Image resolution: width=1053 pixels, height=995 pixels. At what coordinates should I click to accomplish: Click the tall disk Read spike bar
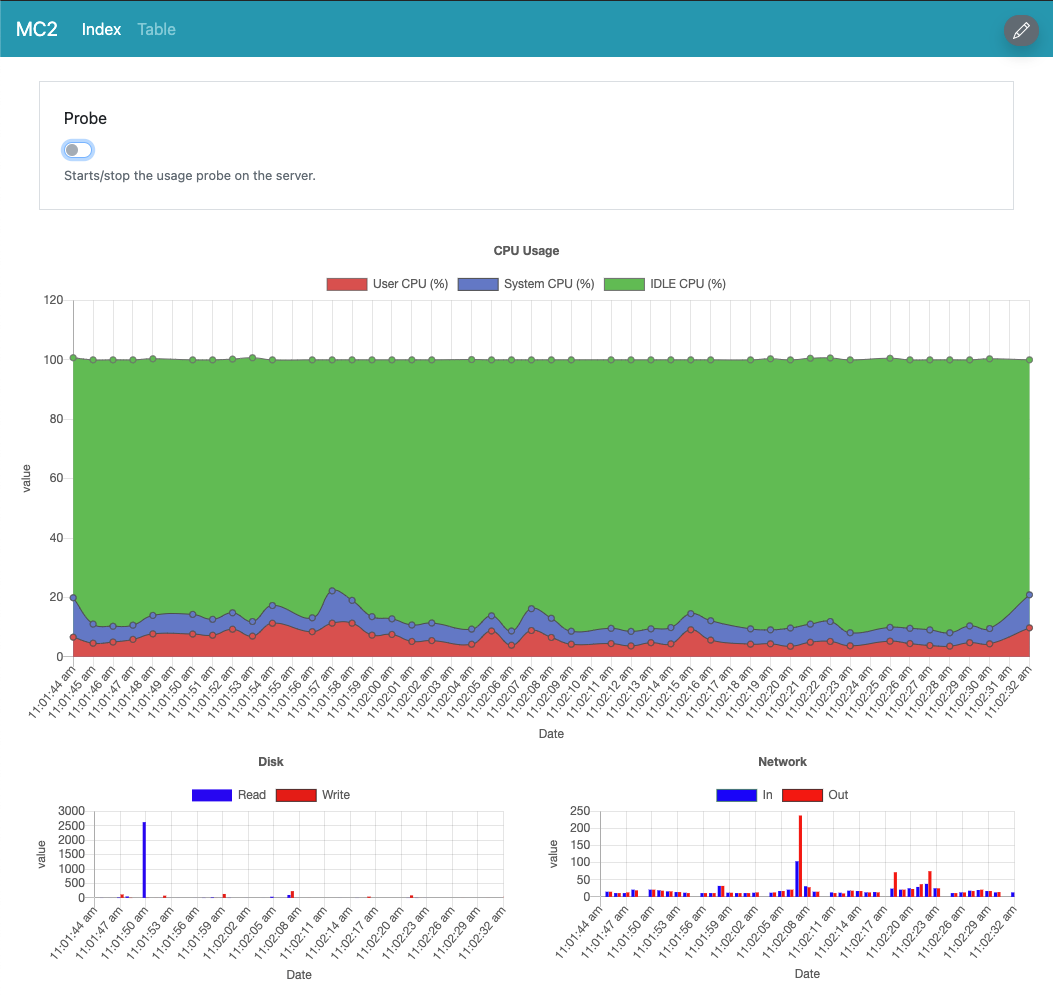tap(143, 860)
